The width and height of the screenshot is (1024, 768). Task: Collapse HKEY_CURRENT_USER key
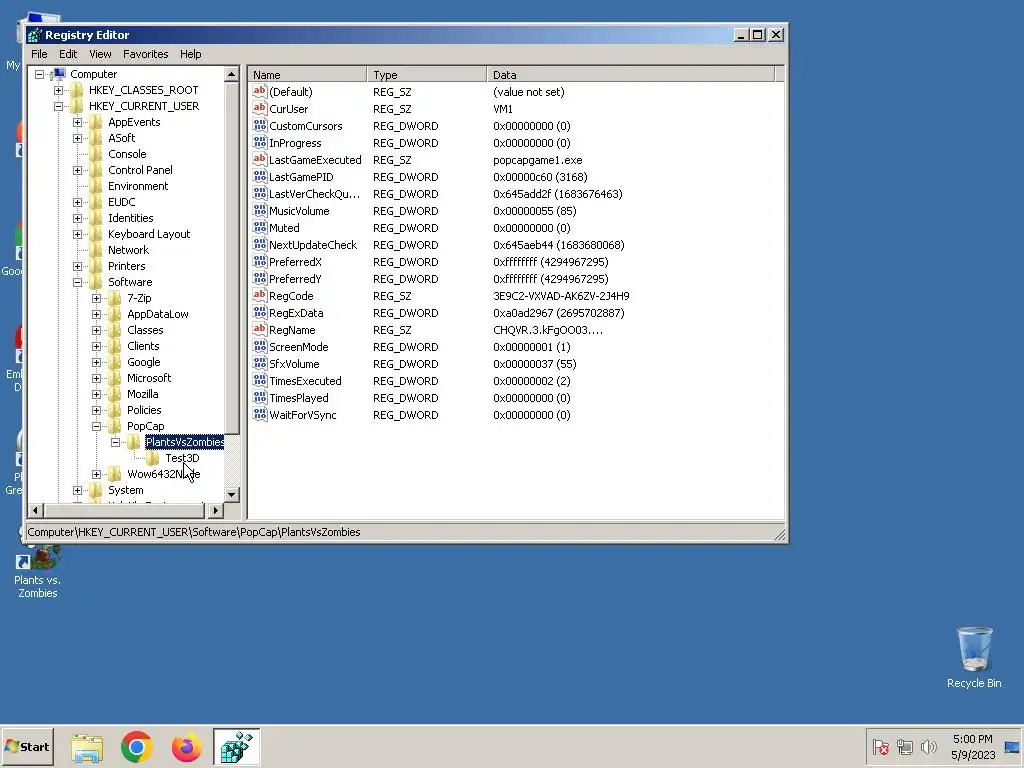click(x=58, y=106)
